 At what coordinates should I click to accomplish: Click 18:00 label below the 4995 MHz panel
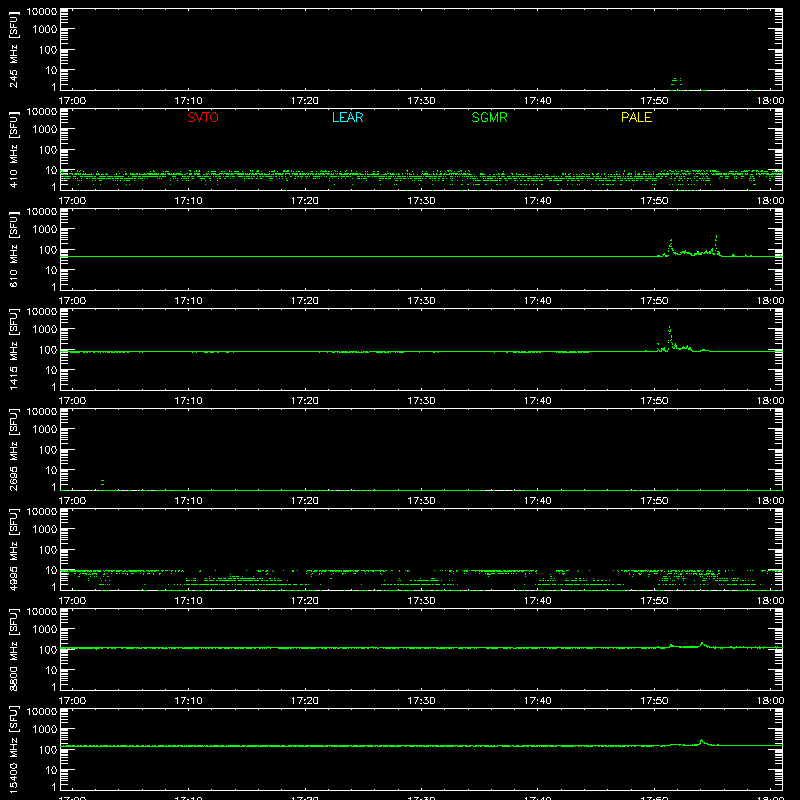click(770, 601)
